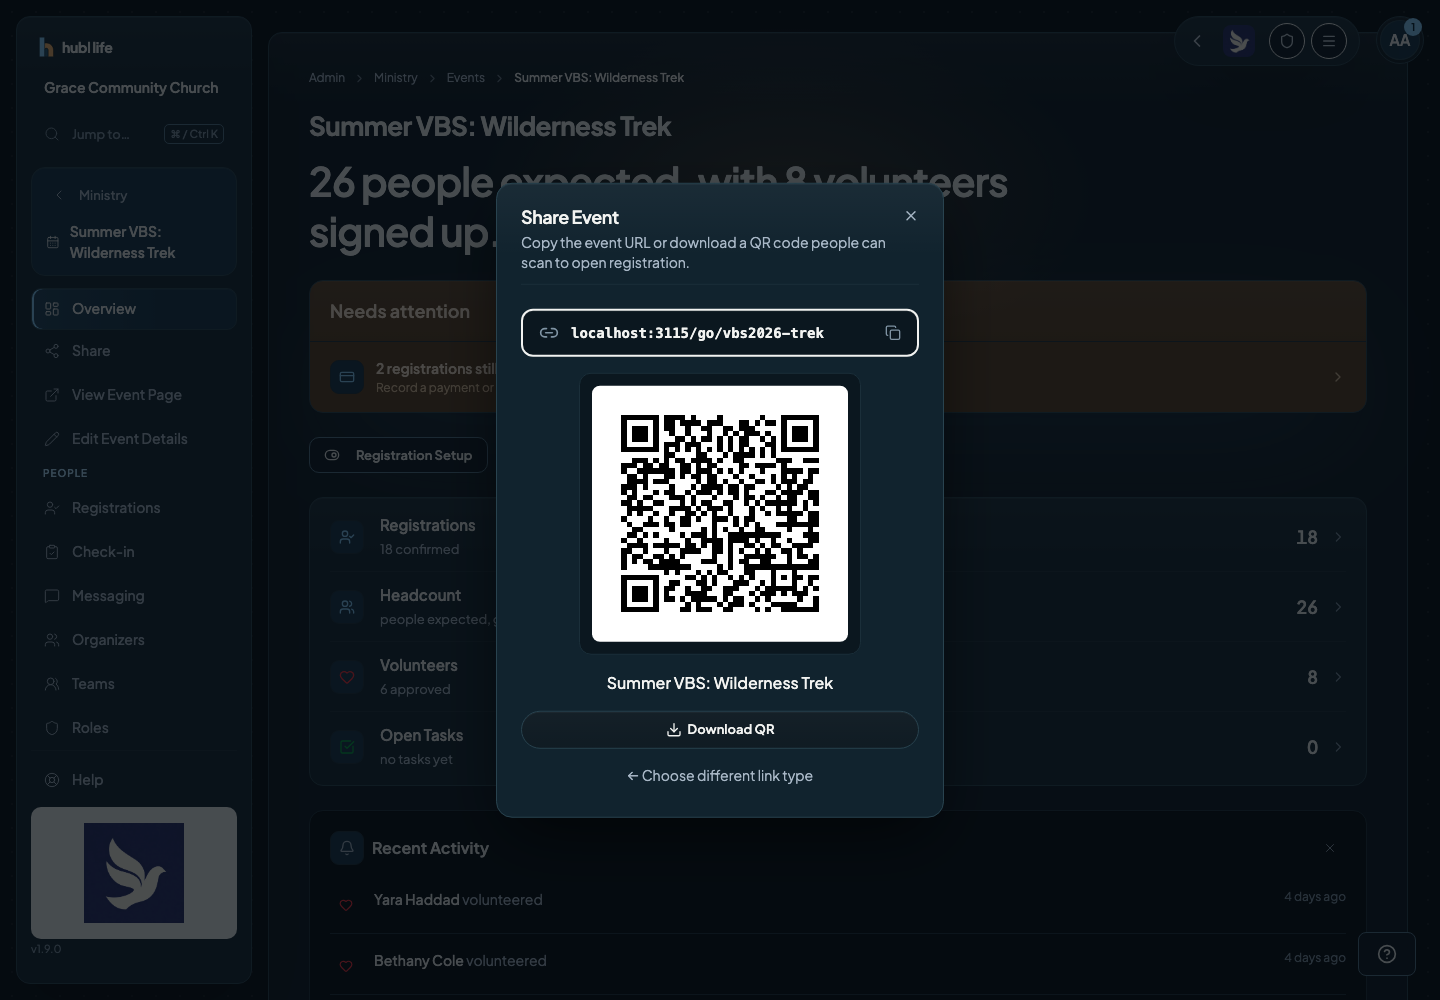Open Jump to search field

tap(134, 134)
